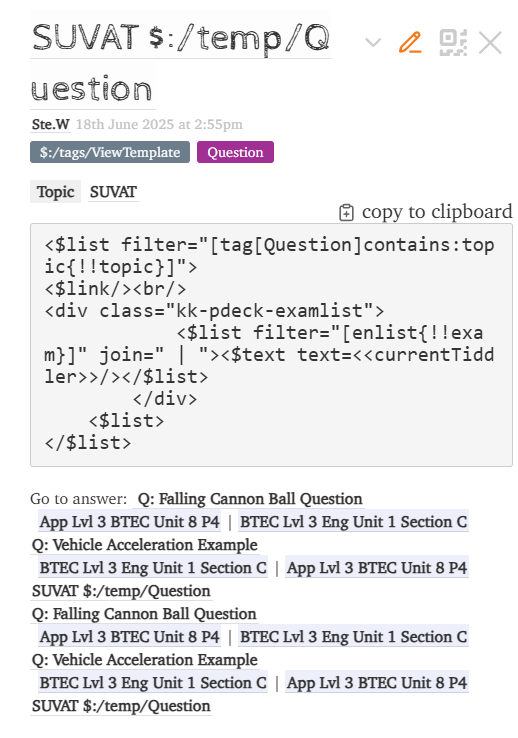Open the first Q: Vehicle Acceleration Example link
This screenshot has width=518, height=738.
(x=144, y=545)
